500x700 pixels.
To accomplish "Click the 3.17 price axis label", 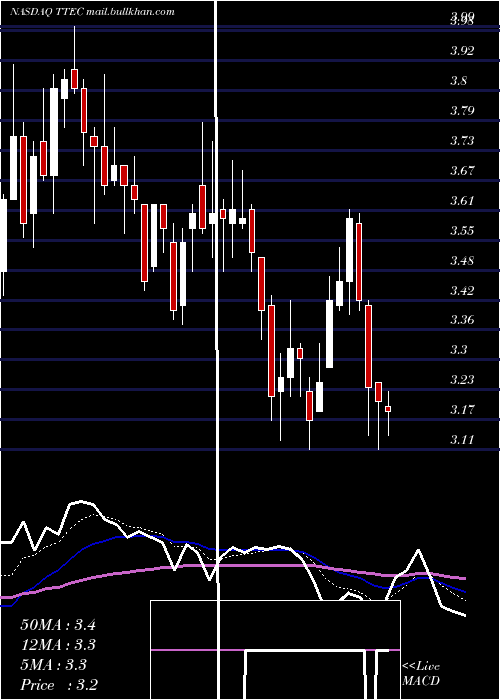I will (x=462, y=409).
